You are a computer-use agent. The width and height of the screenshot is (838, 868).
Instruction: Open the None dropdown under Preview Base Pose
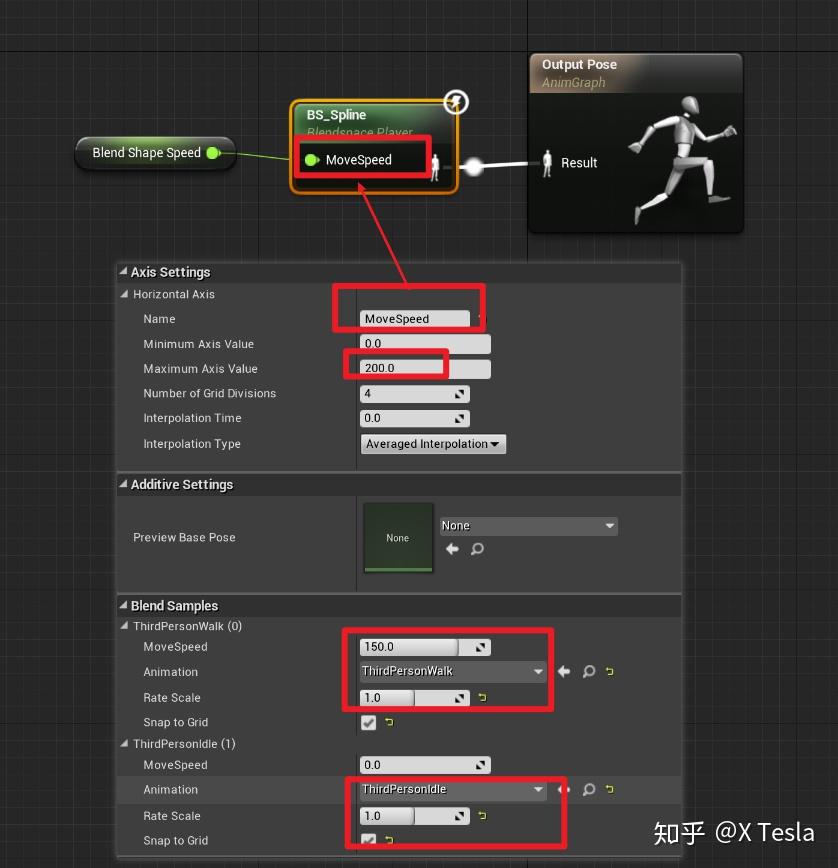pyautogui.click(x=528, y=525)
